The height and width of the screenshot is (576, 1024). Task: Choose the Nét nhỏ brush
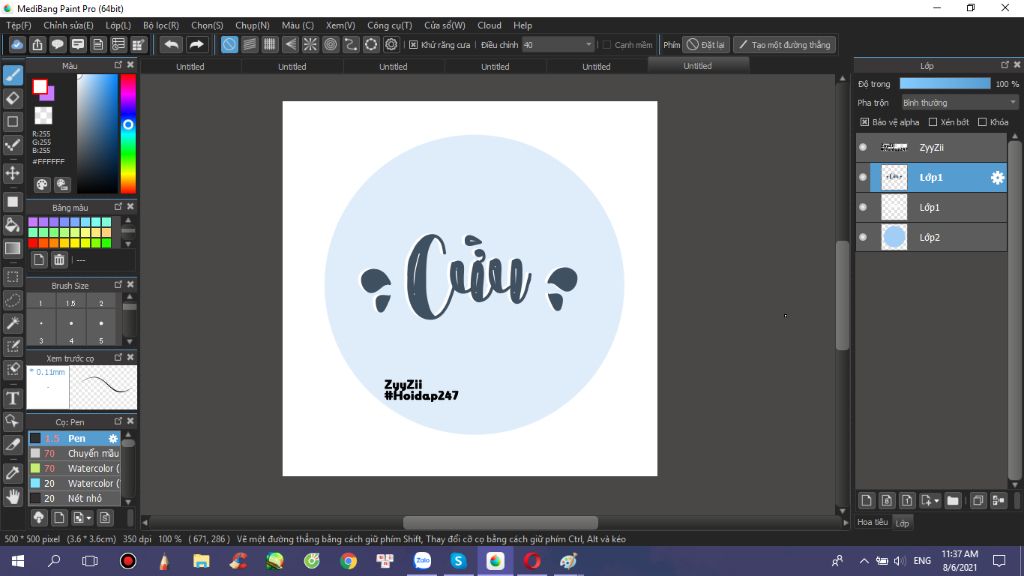tap(74, 498)
